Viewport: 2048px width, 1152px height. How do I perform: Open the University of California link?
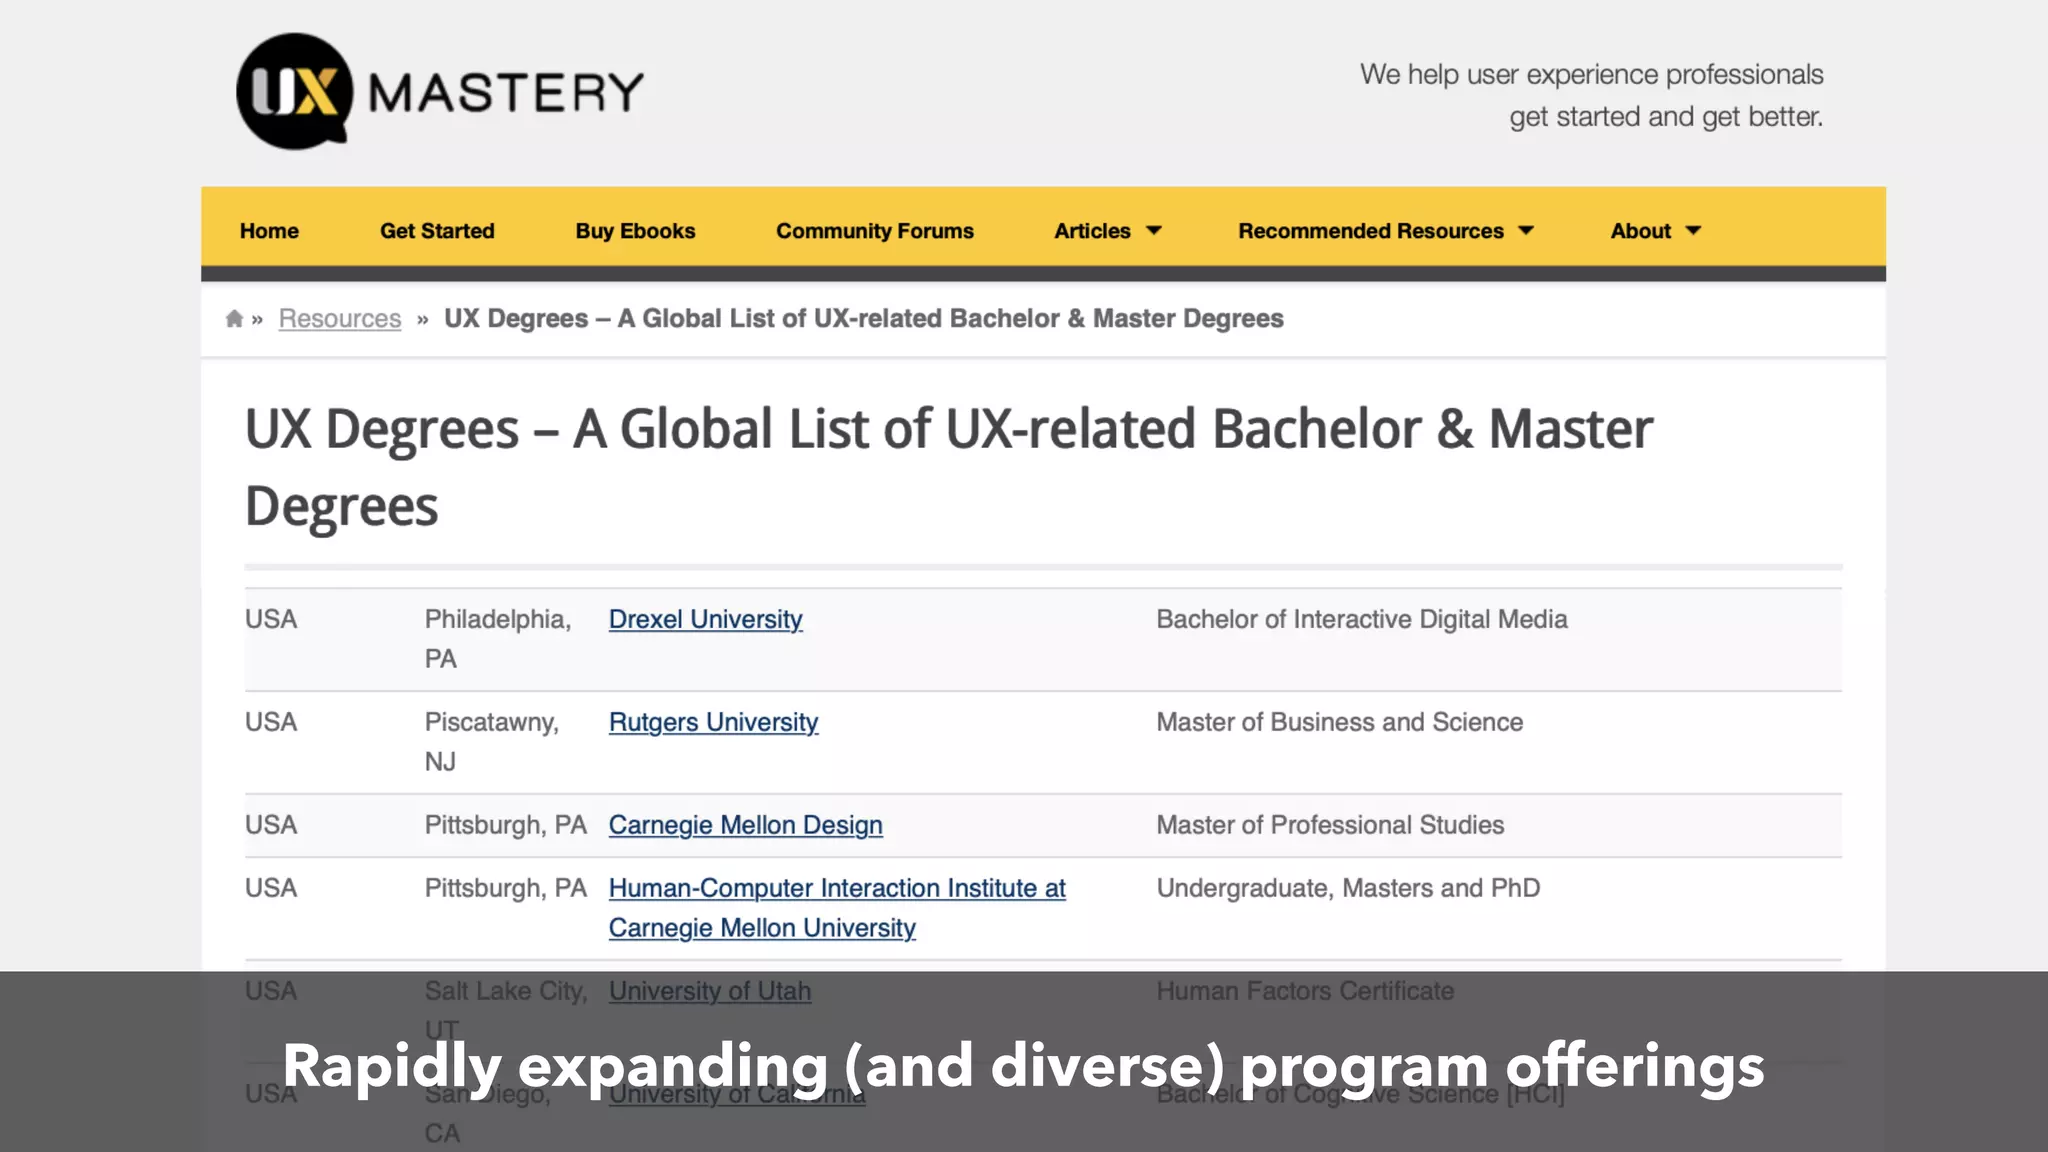(x=737, y=1094)
